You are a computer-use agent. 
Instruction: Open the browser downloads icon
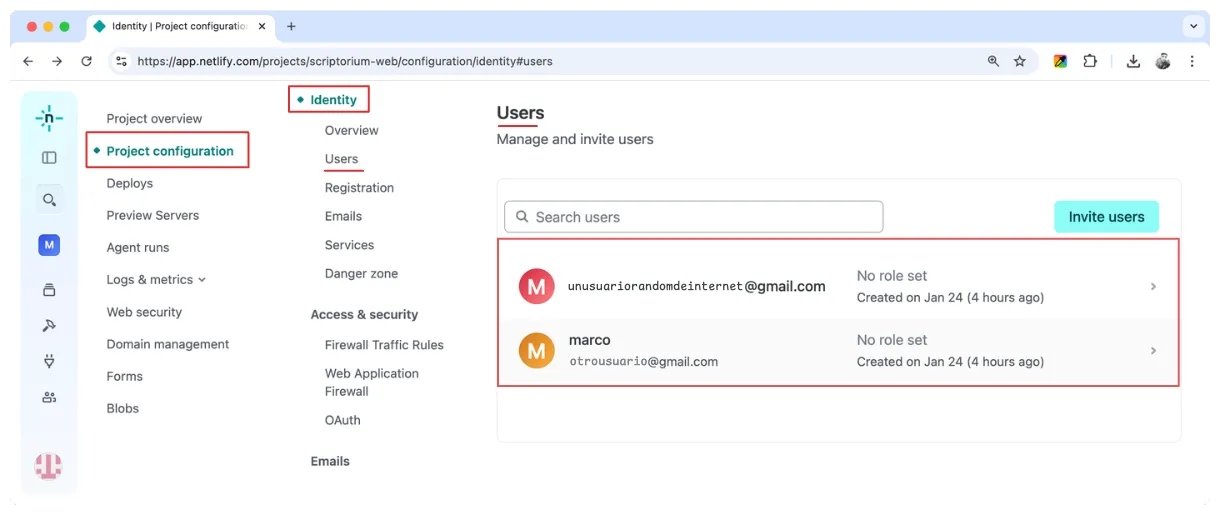[x=1133, y=61]
